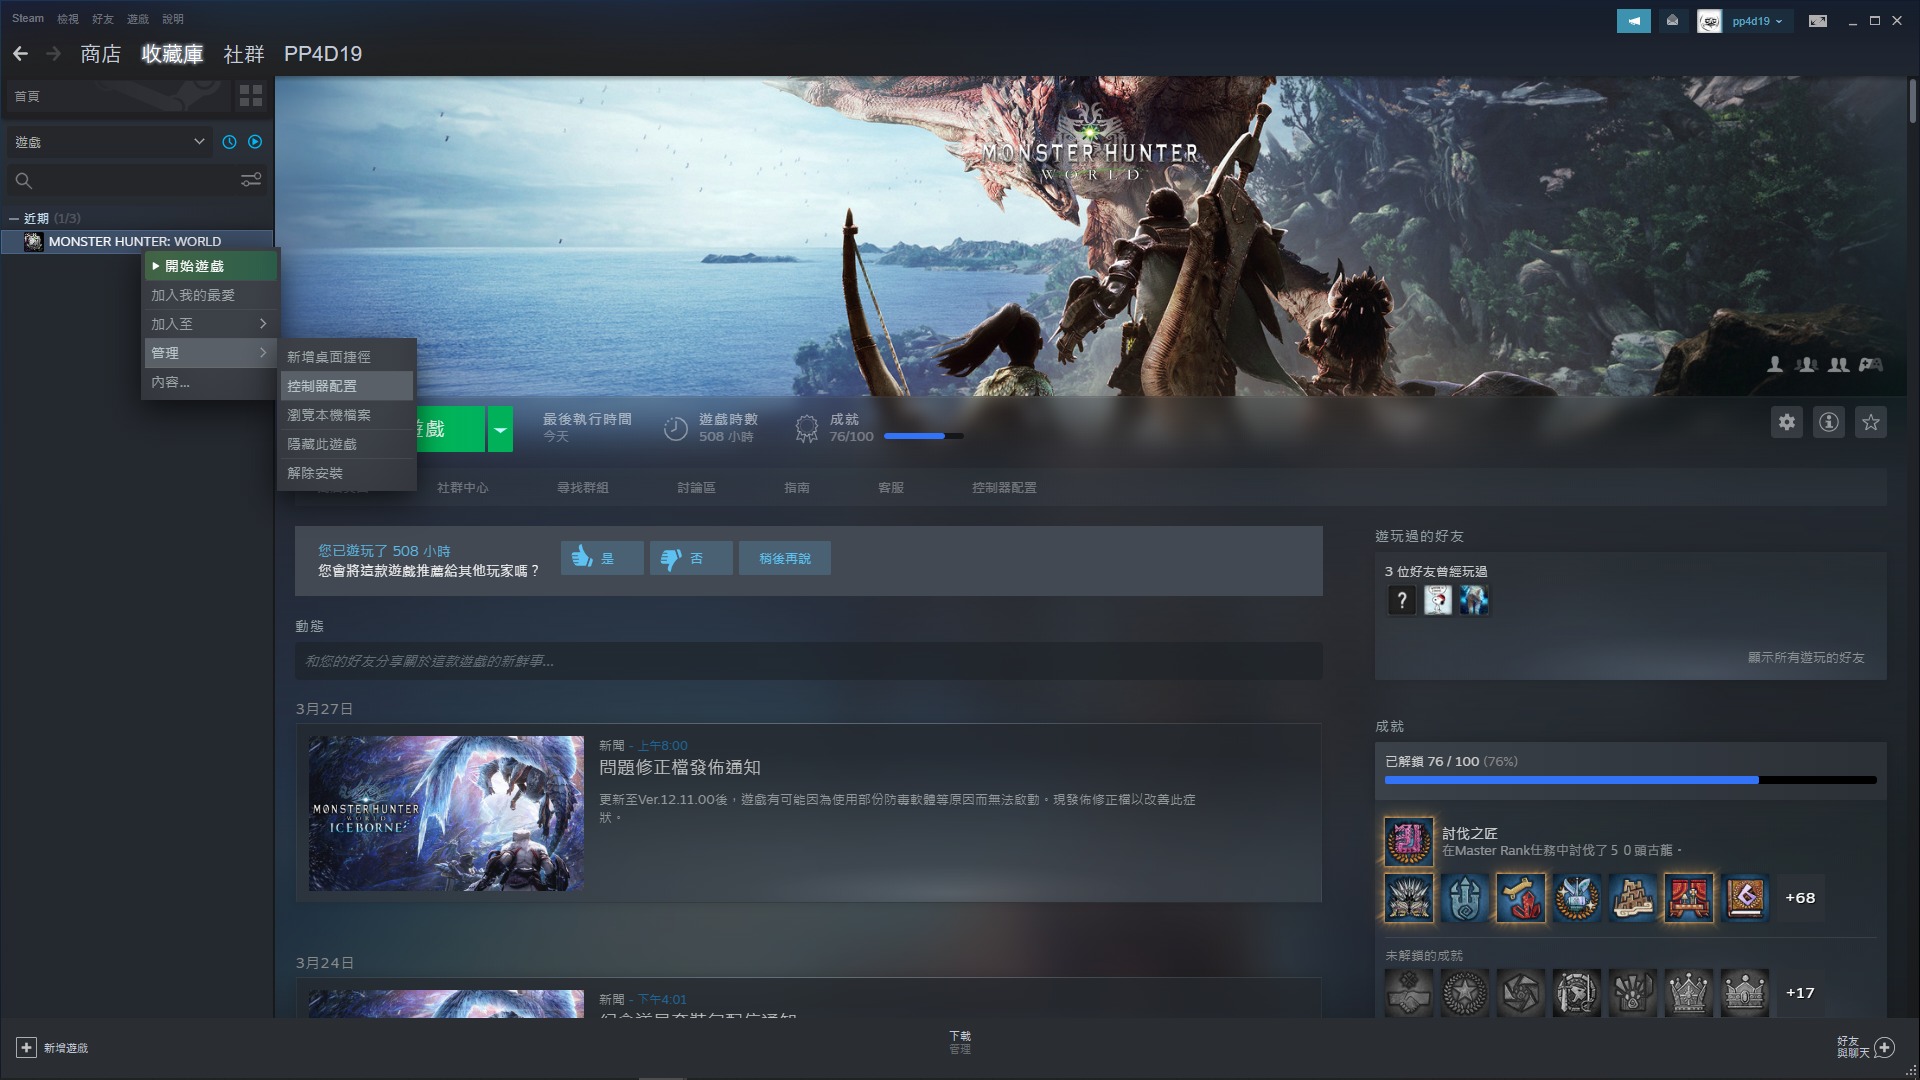
Task: Open the 客服 support link
Action: click(891, 488)
